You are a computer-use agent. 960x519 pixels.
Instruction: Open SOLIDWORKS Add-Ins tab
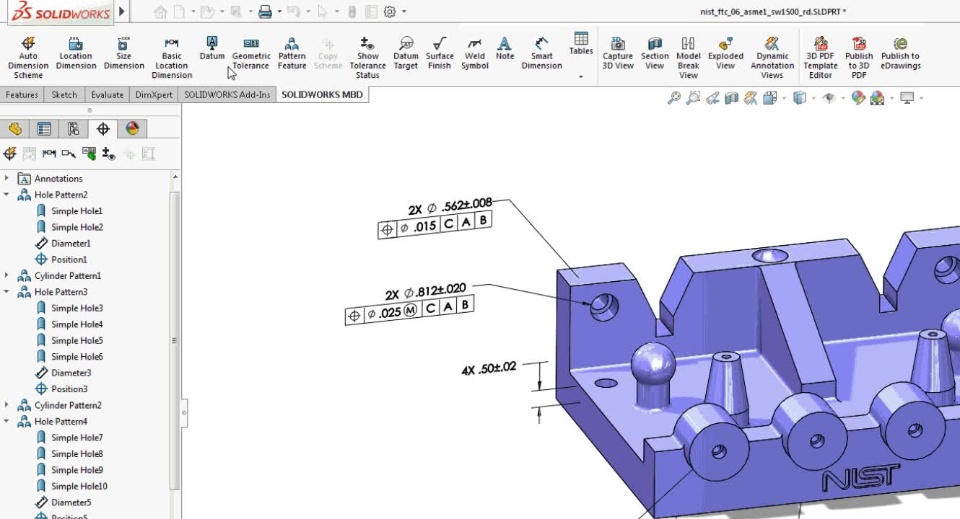click(227, 95)
